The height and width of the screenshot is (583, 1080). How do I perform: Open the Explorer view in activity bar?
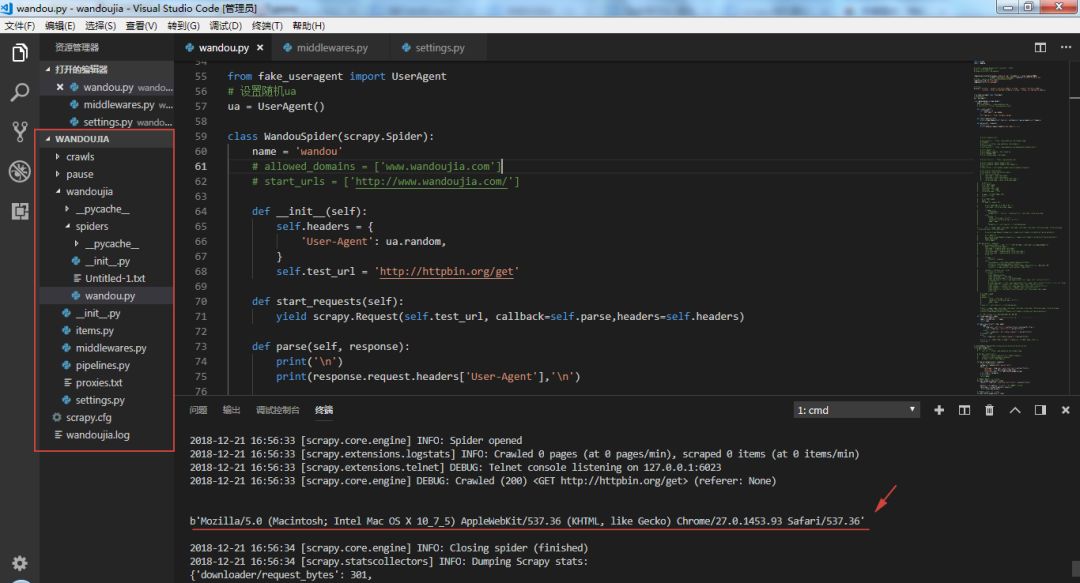coord(20,52)
